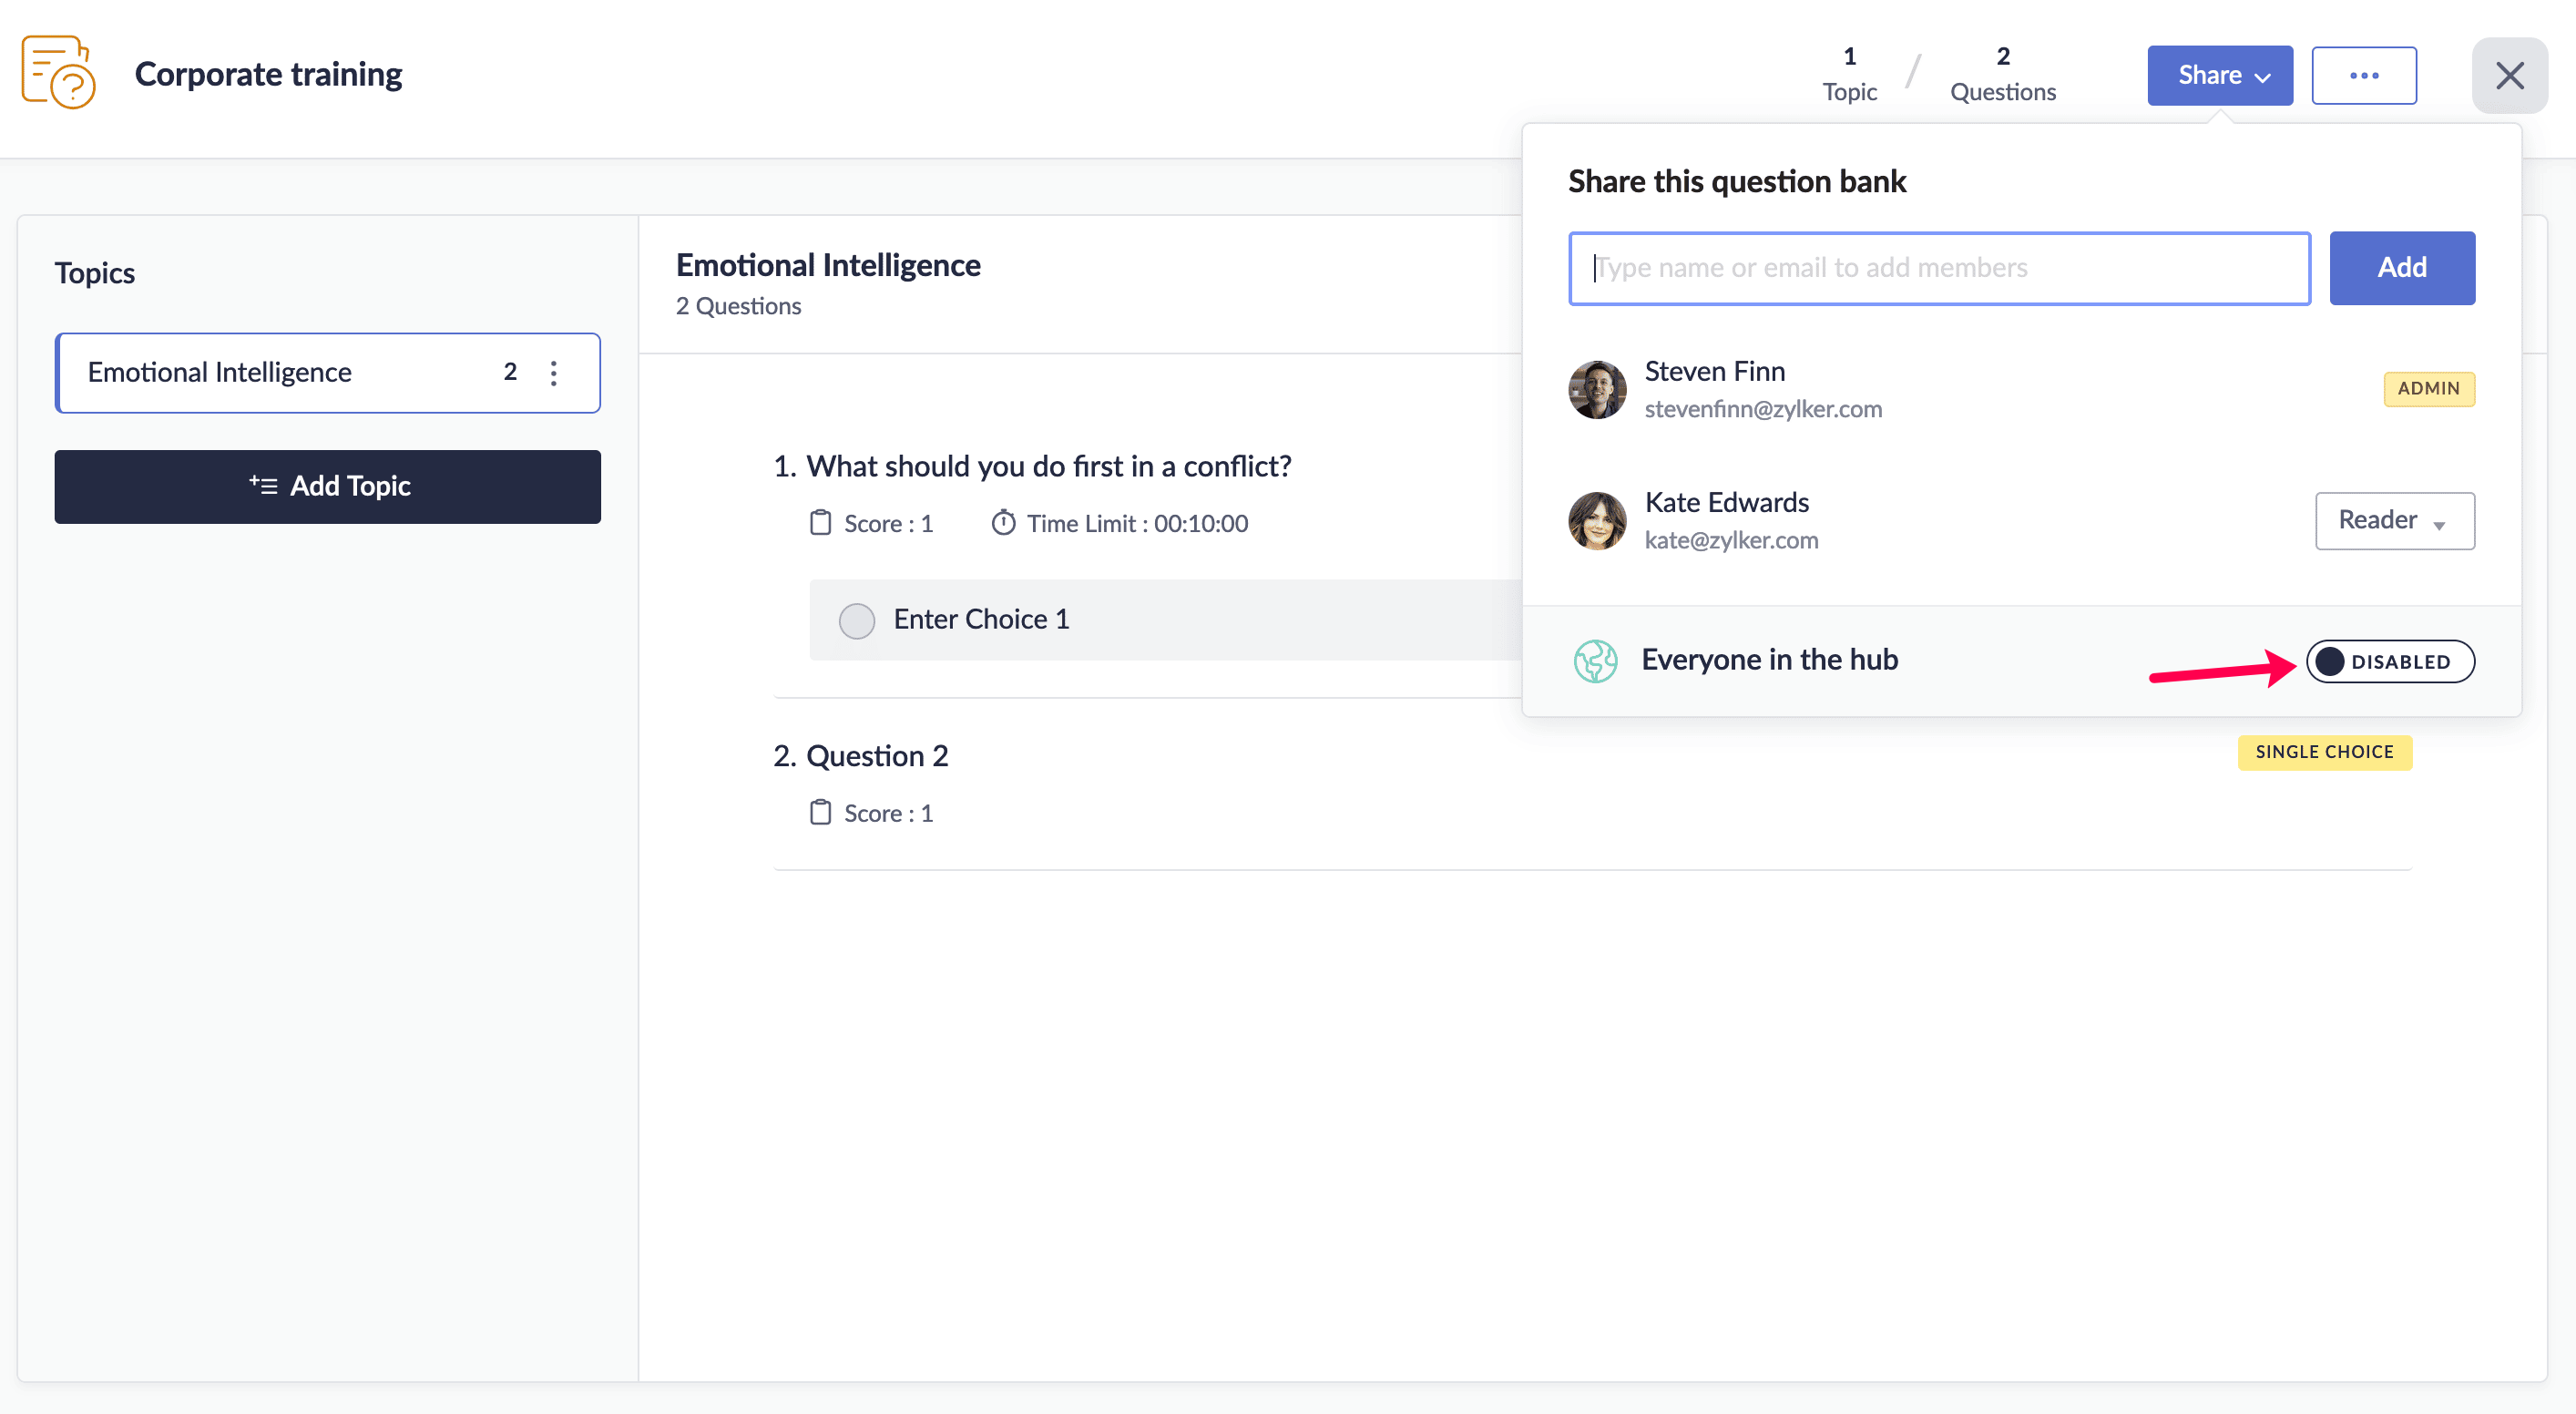The width and height of the screenshot is (2576, 1414).
Task: Click the Add member button
Action: 2401,268
